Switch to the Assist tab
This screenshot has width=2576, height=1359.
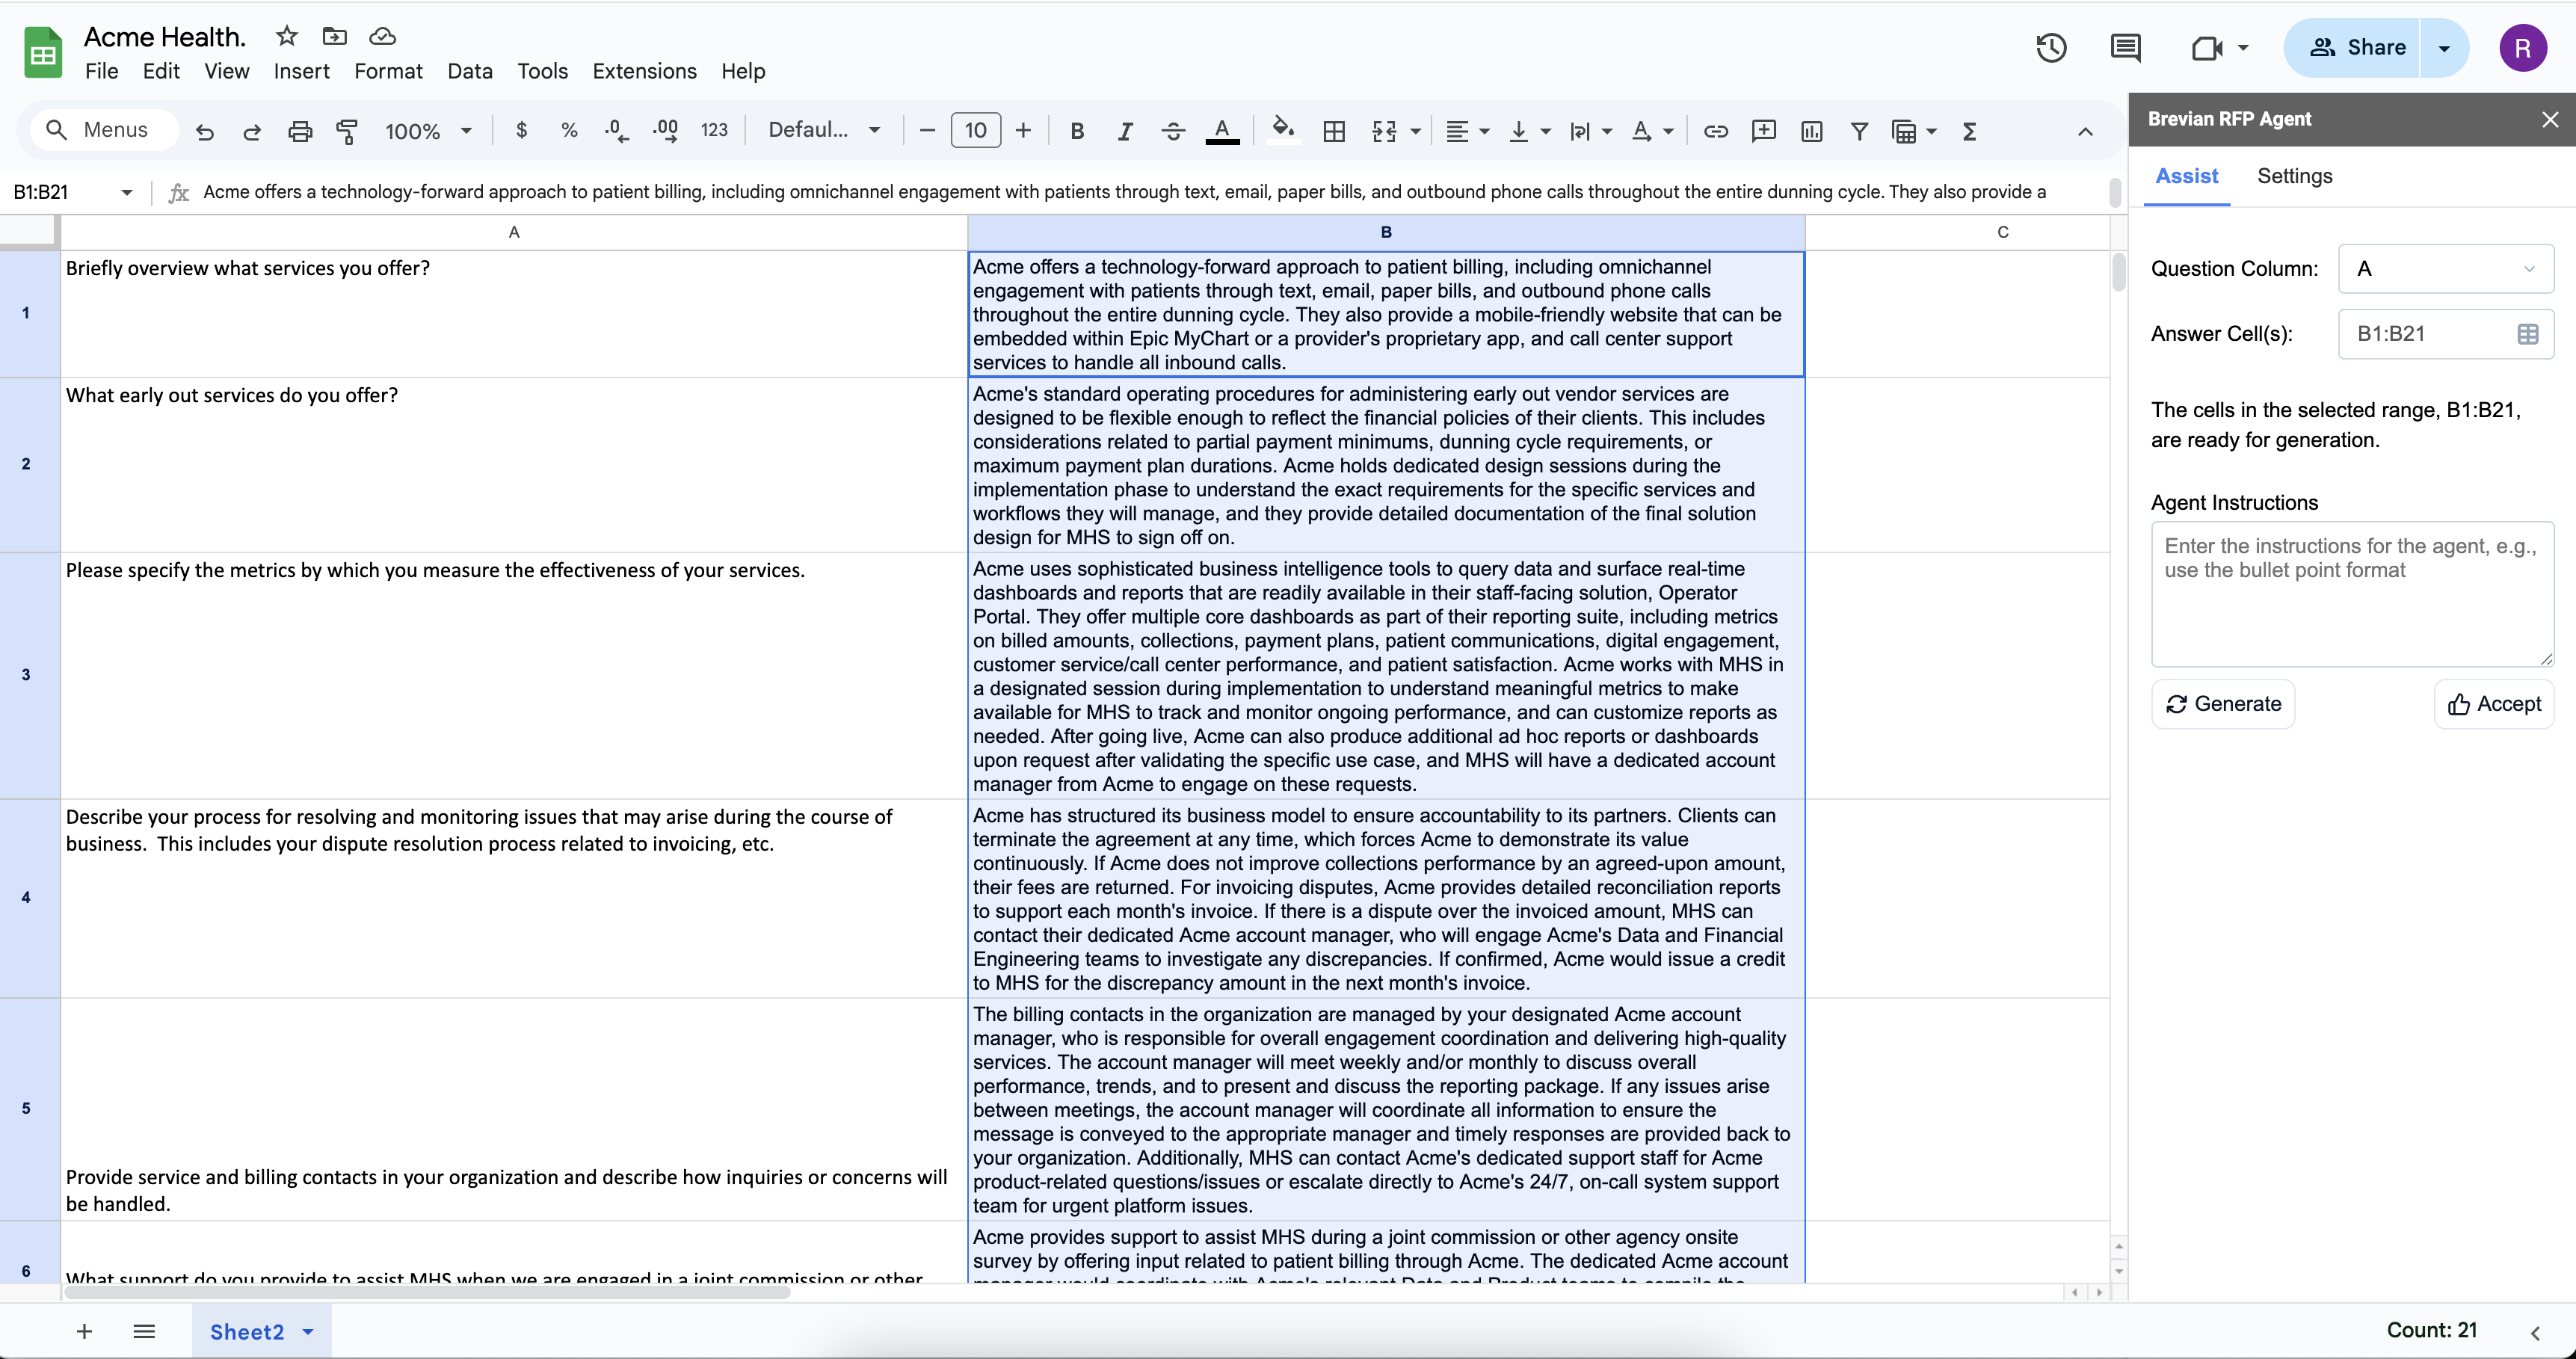[2186, 176]
